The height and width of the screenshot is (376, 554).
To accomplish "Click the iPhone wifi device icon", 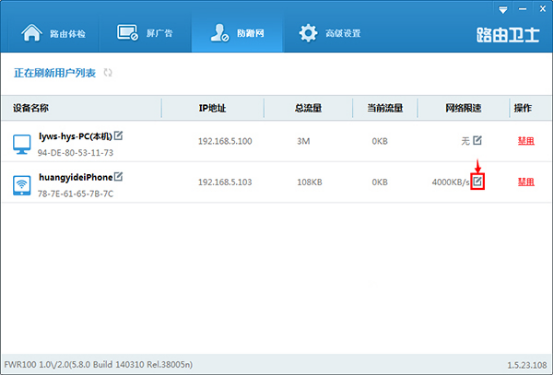I will (22, 186).
